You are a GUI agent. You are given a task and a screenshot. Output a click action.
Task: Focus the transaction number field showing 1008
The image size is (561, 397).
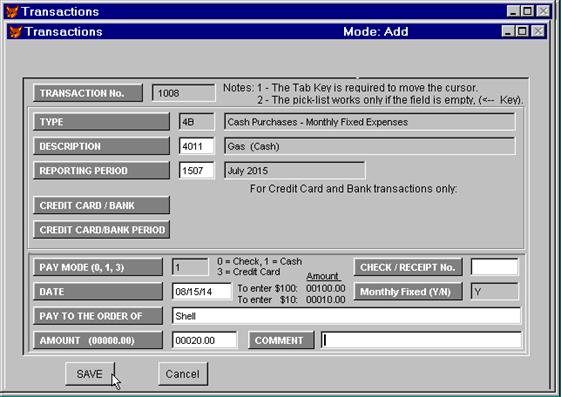184,93
